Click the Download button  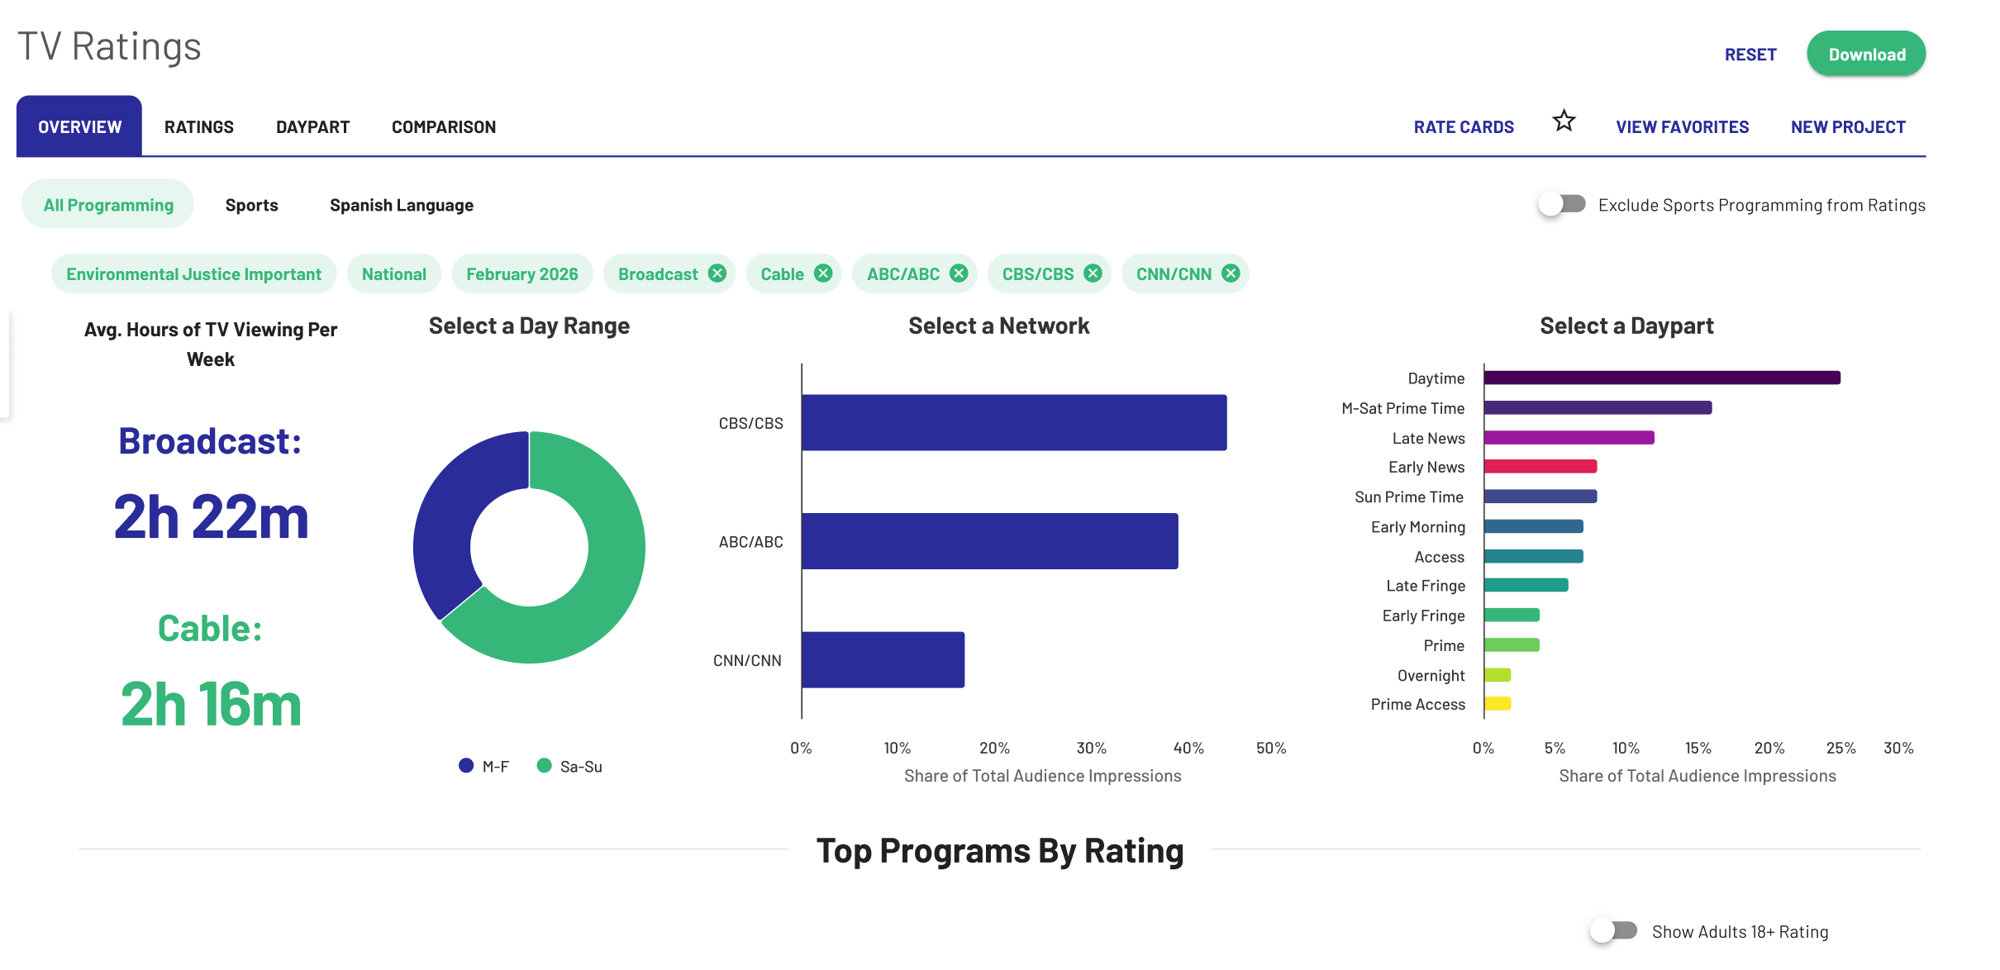1866,54
